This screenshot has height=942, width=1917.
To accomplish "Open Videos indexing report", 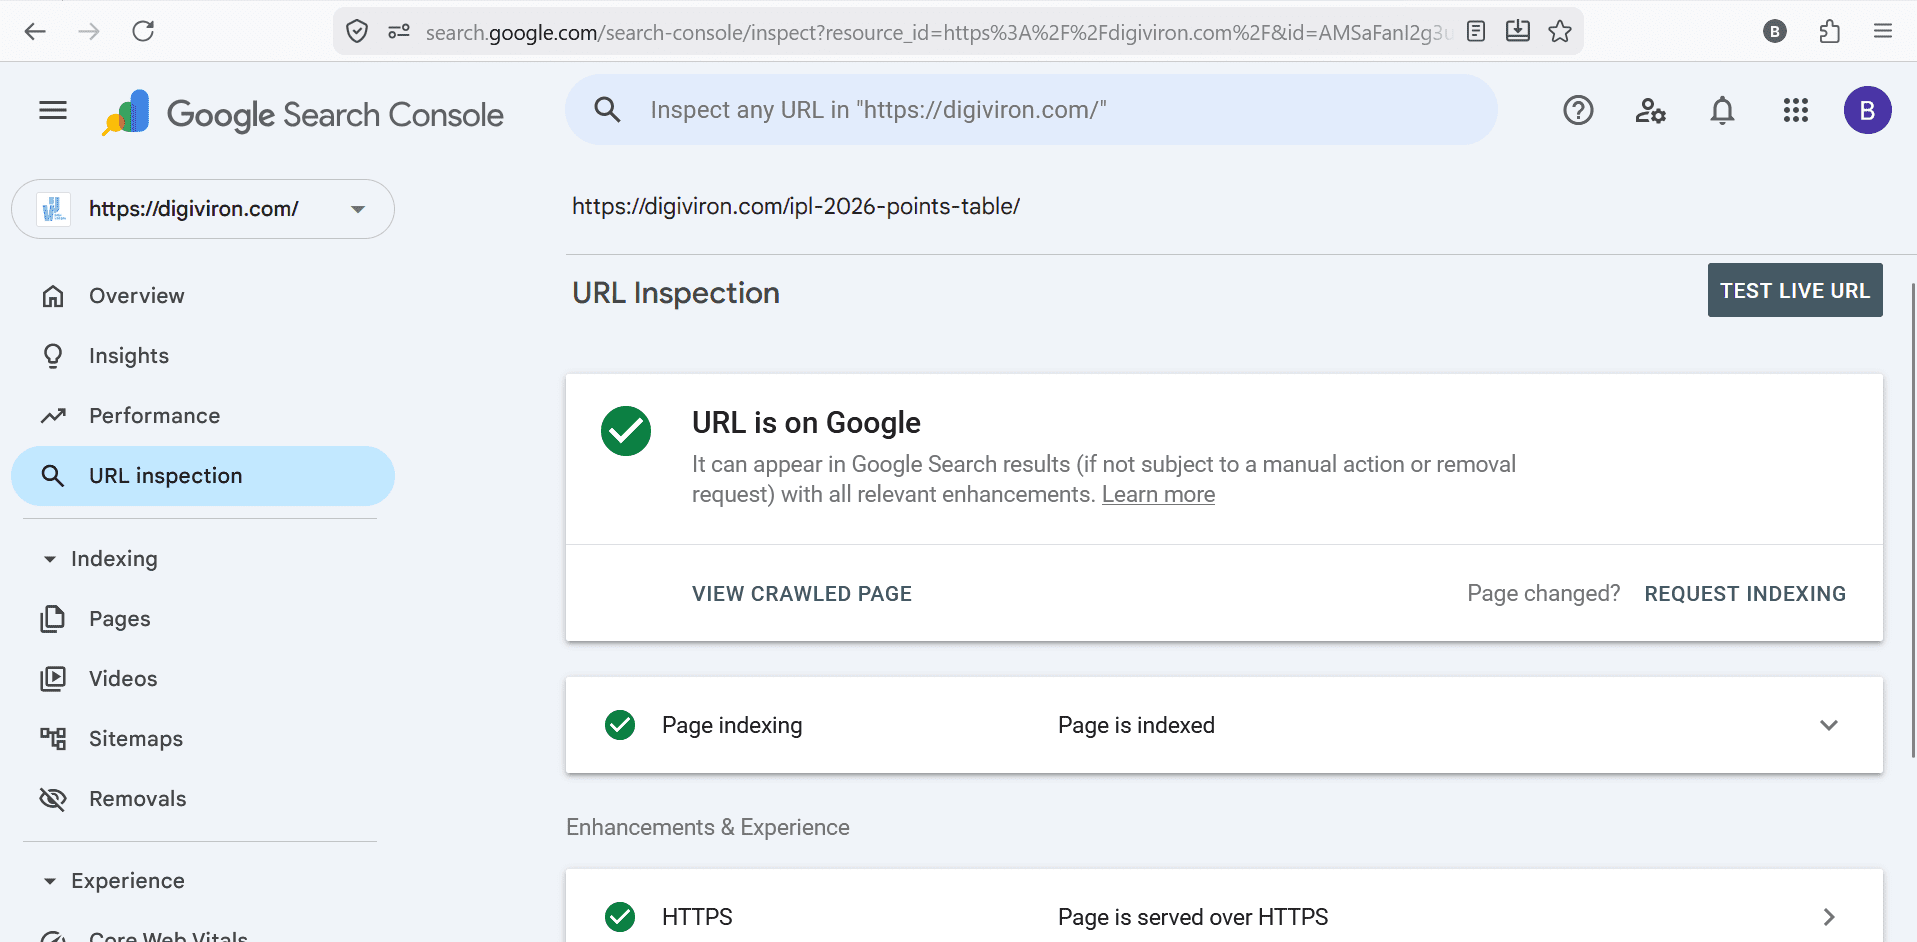I will tap(203, 679).
